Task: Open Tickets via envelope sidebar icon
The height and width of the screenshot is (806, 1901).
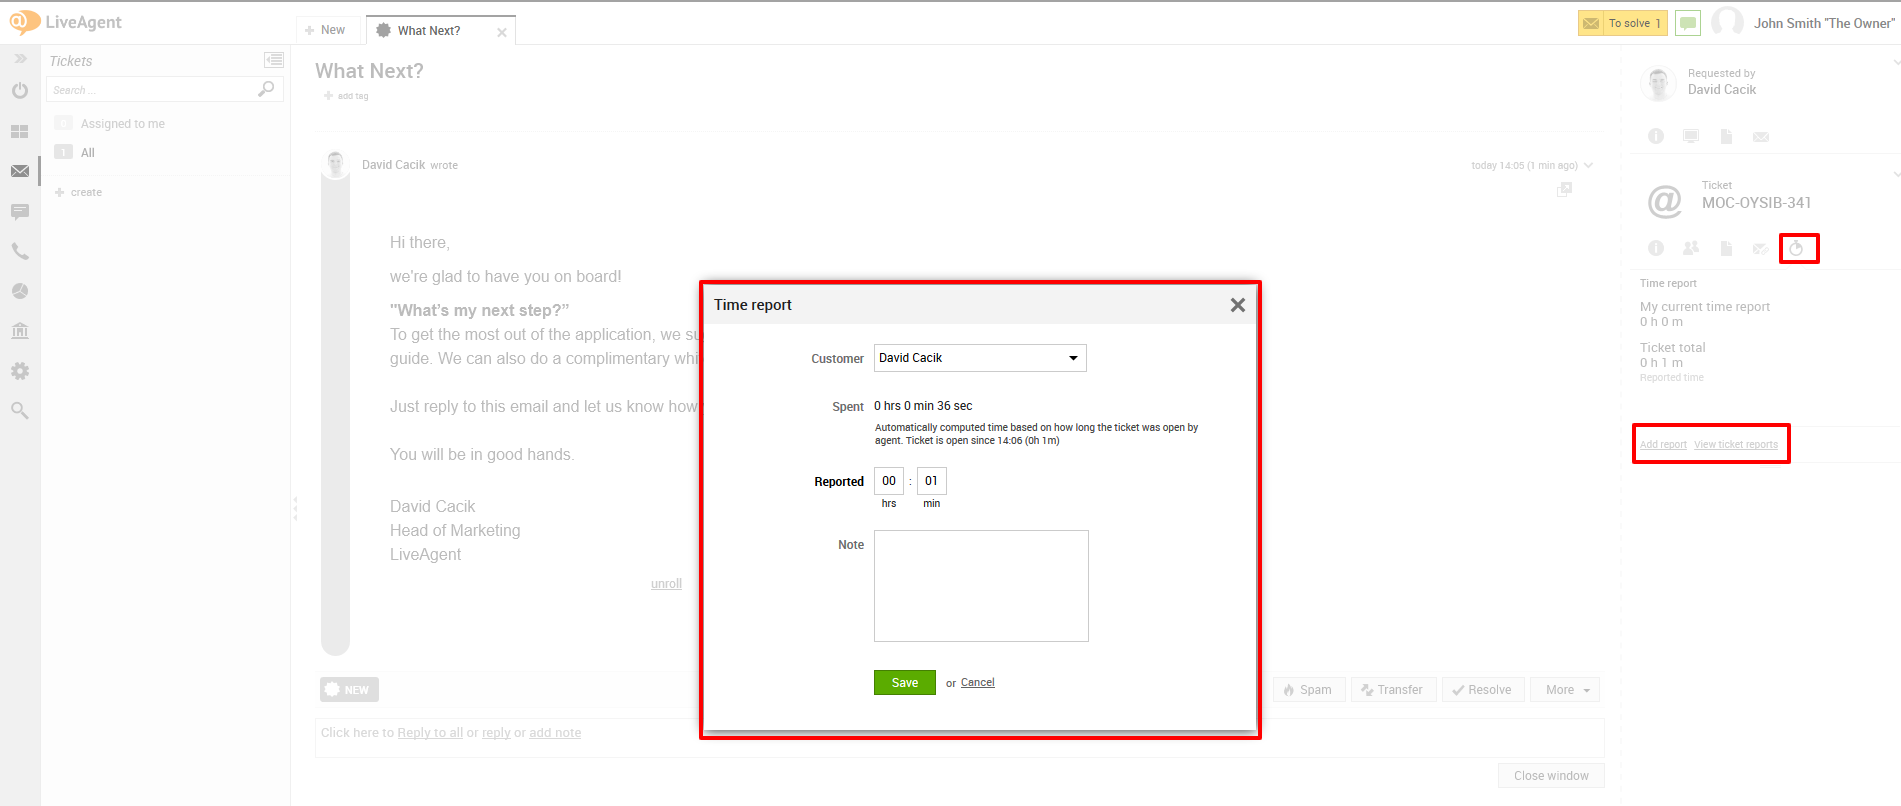Action: click(x=20, y=171)
